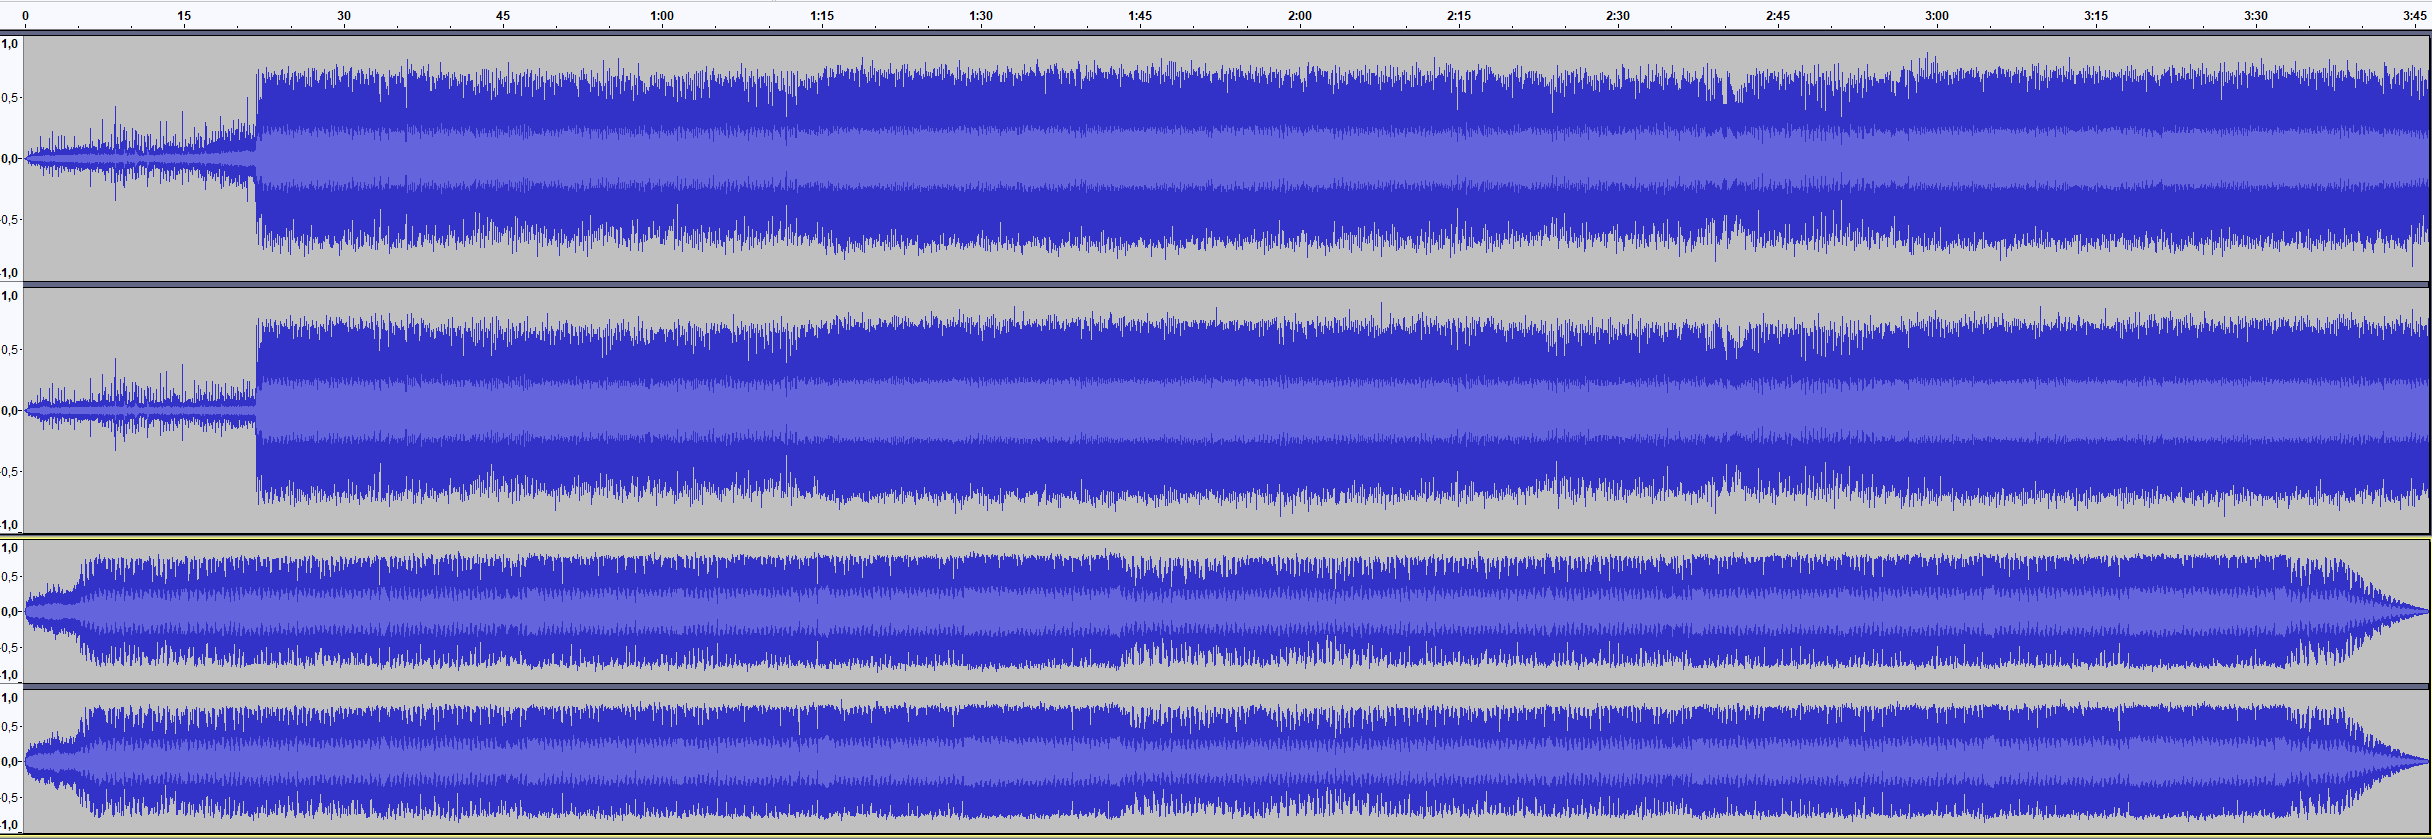This screenshot has height=839, width=2432.
Task: Click the 2:30 mark on the timeline ruler
Action: click(x=1618, y=16)
